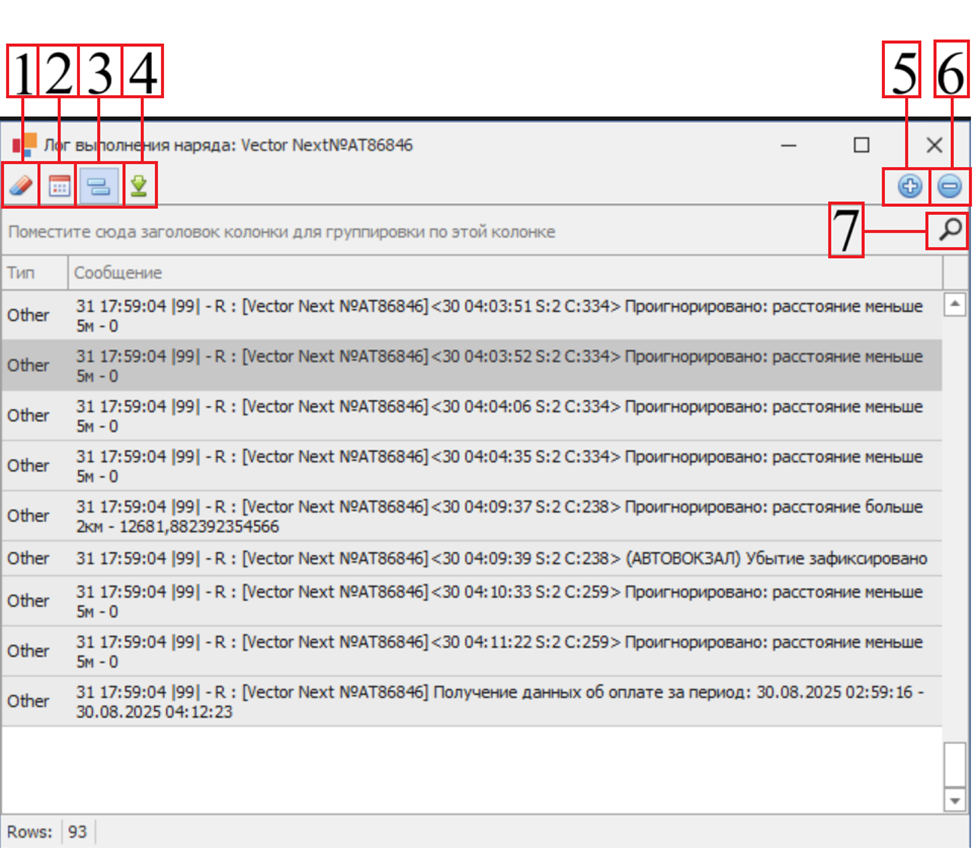Select the row with distance over 2км

pos(500,515)
